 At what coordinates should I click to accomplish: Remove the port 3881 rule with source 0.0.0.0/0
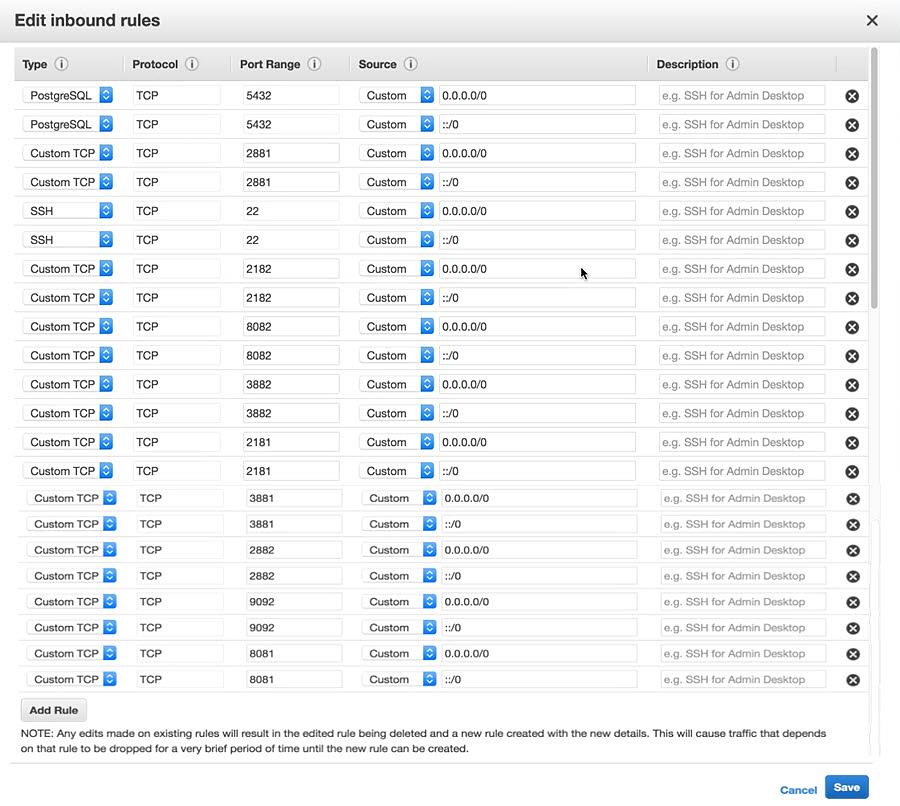[854, 499]
